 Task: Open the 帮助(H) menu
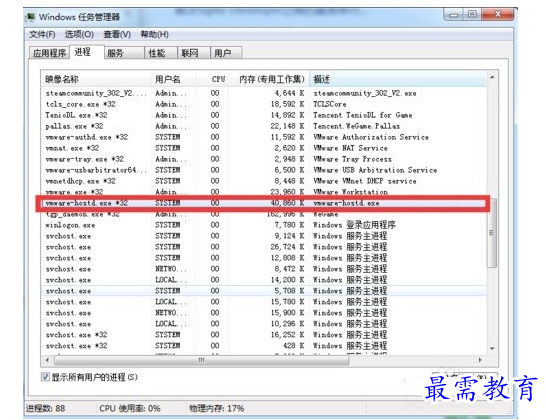point(154,34)
